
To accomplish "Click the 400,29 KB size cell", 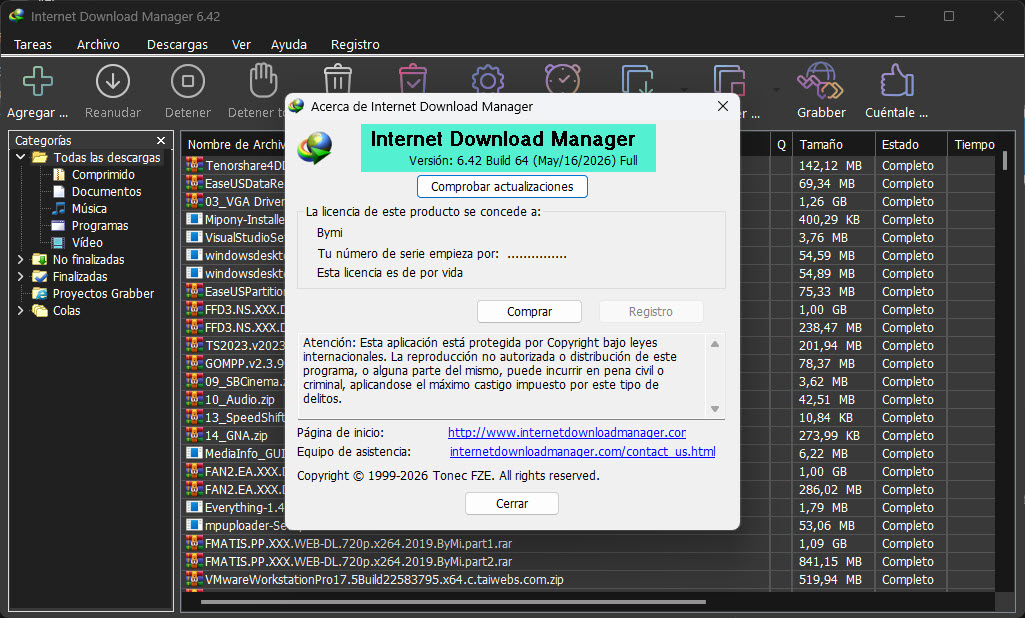I will pos(829,220).
